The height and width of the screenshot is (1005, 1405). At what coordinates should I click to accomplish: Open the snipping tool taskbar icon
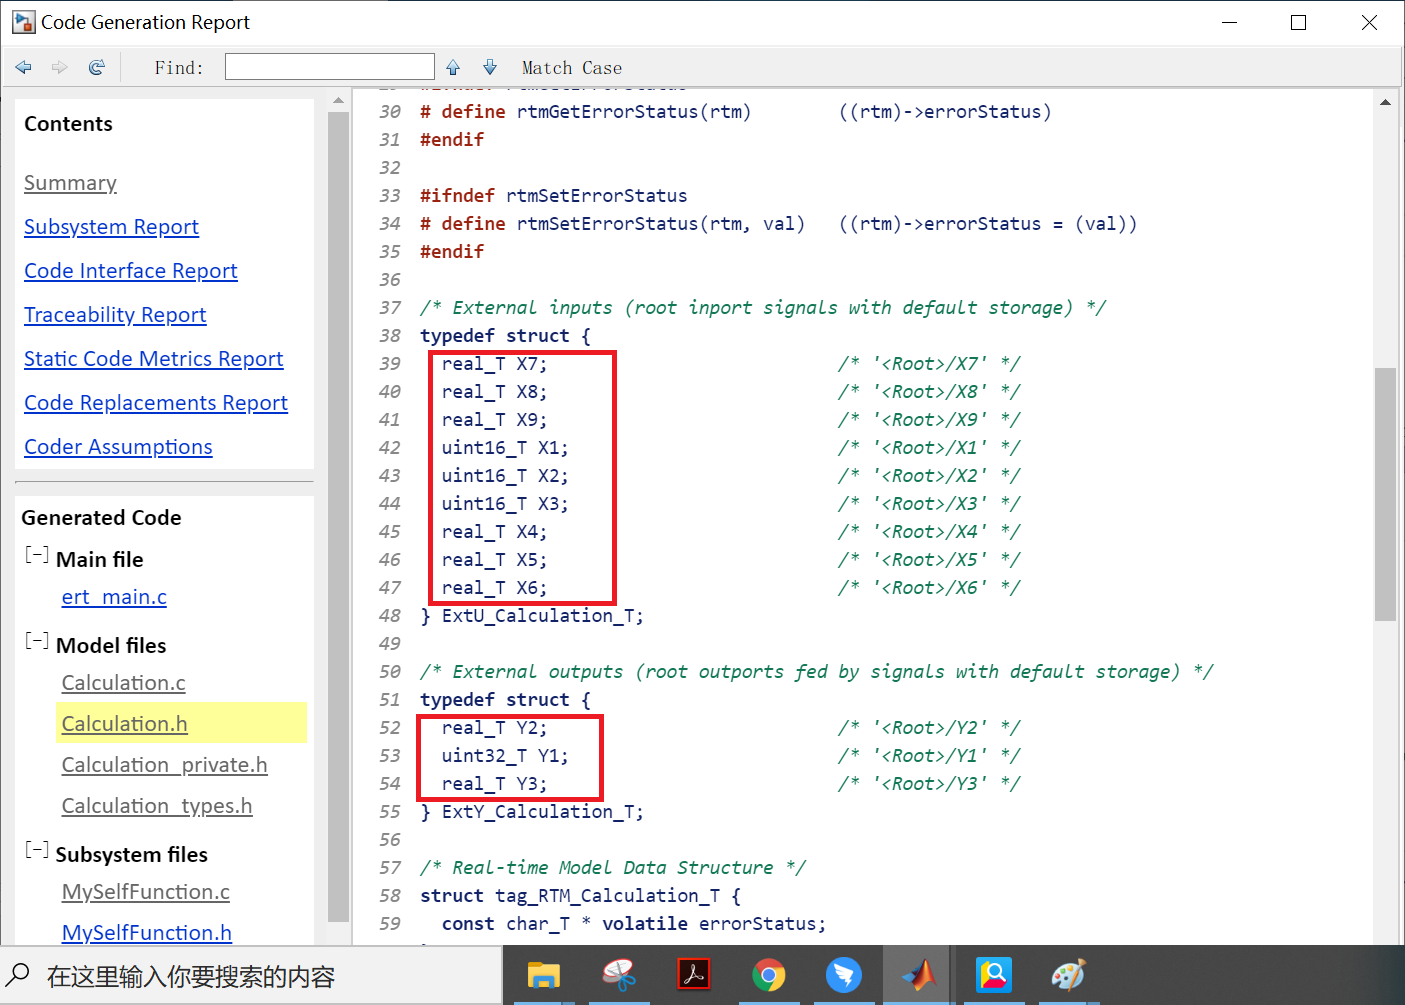pyautogui.click(x=619, y=975)
